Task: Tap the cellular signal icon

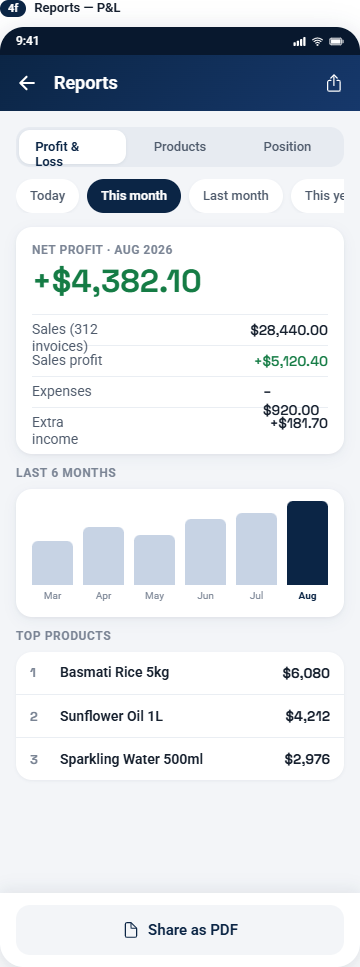Action: pyautogui.click(x=300, y=41)
